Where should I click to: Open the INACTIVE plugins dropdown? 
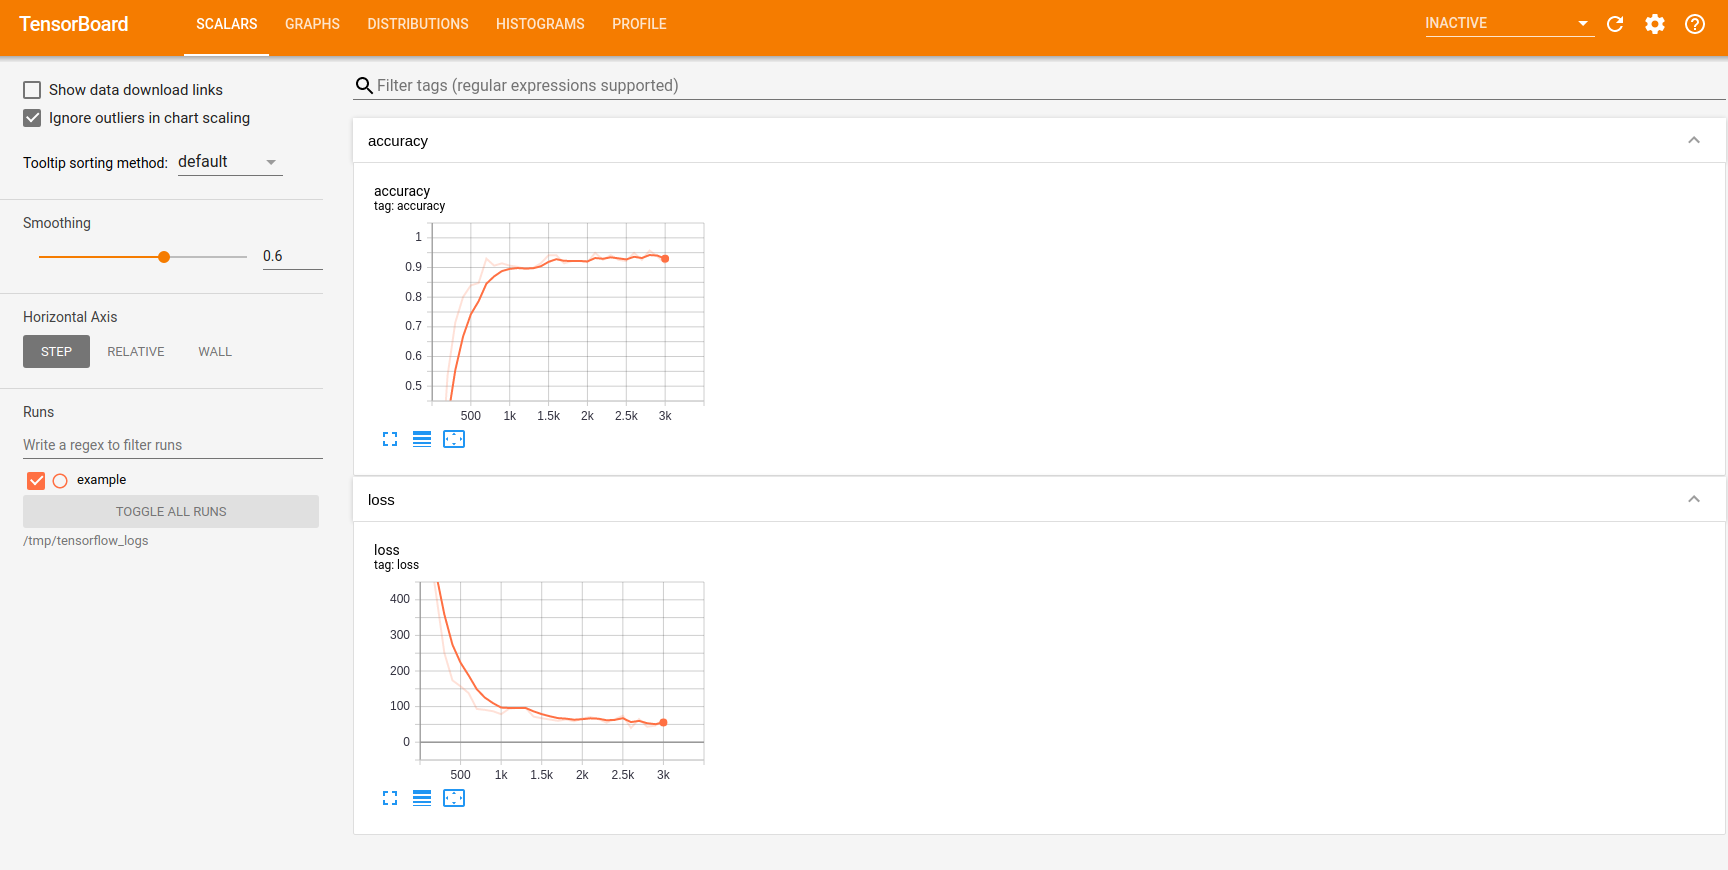1508,23
